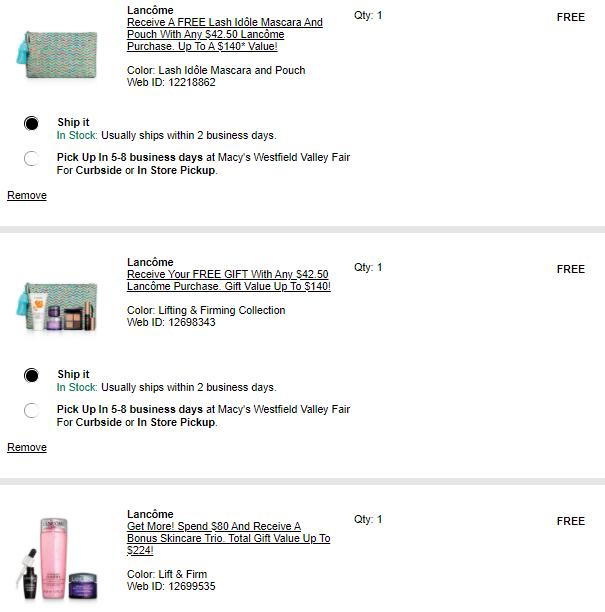The image size is (605, 612).
Task: Select 'Ship it' for the Lash Idôle Mascara pouch
Action: click(32, 123)
